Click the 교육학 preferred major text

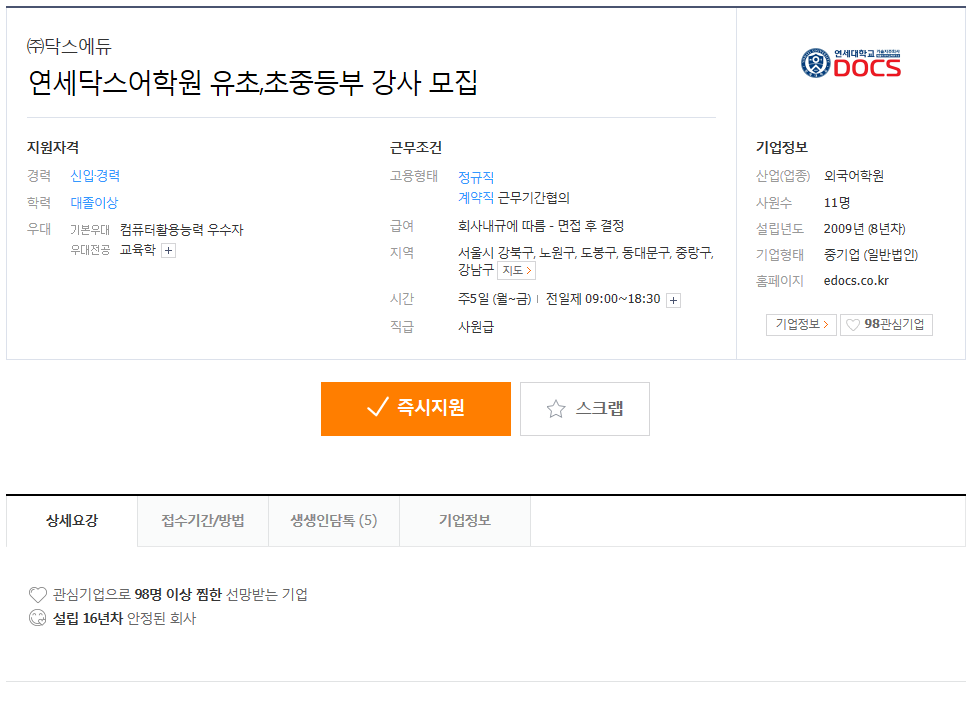pos(138,249)
